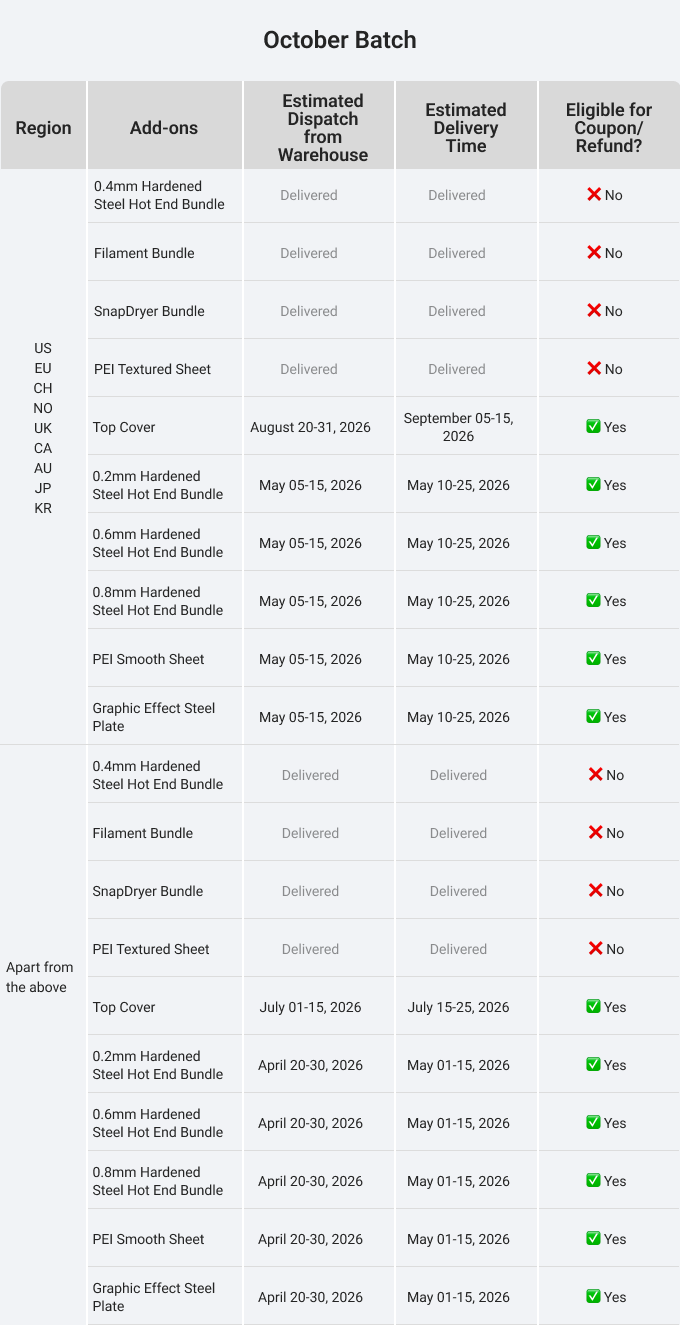Select the Region column header
Viewport: 680px width, 1325px height.
[43, 125]
